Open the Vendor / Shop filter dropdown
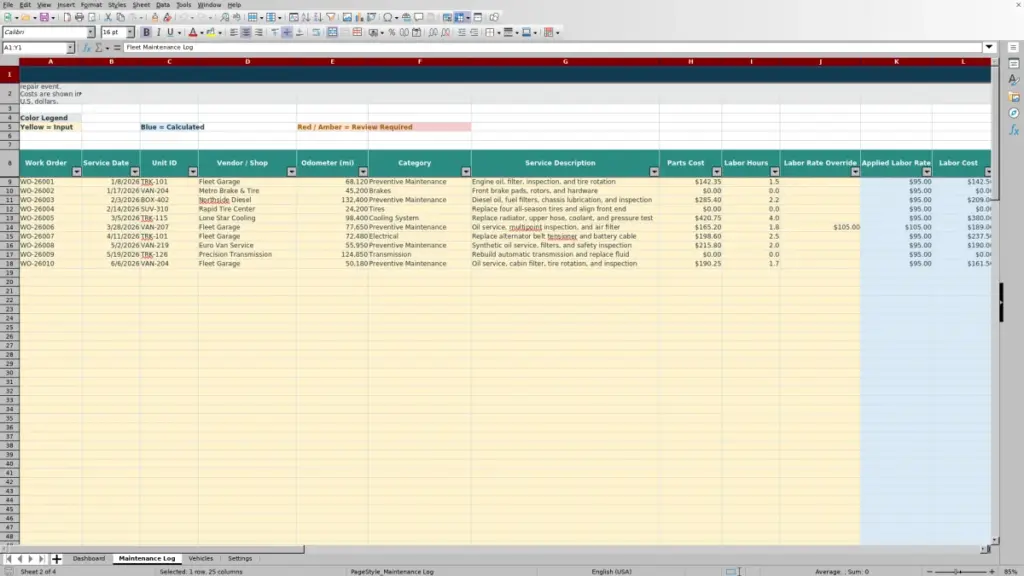Viewport: 1024px width, 576px height. click(291, 172)
